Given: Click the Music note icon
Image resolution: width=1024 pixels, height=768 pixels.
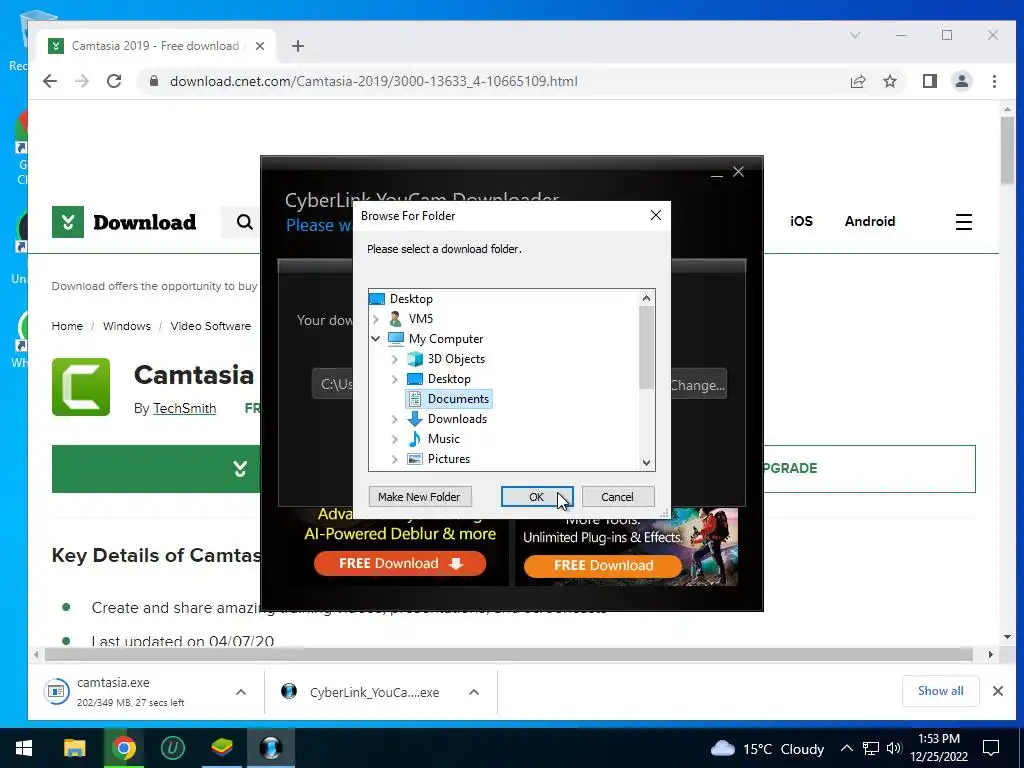Looking at the screenshot, I should (x=415, y=439).
